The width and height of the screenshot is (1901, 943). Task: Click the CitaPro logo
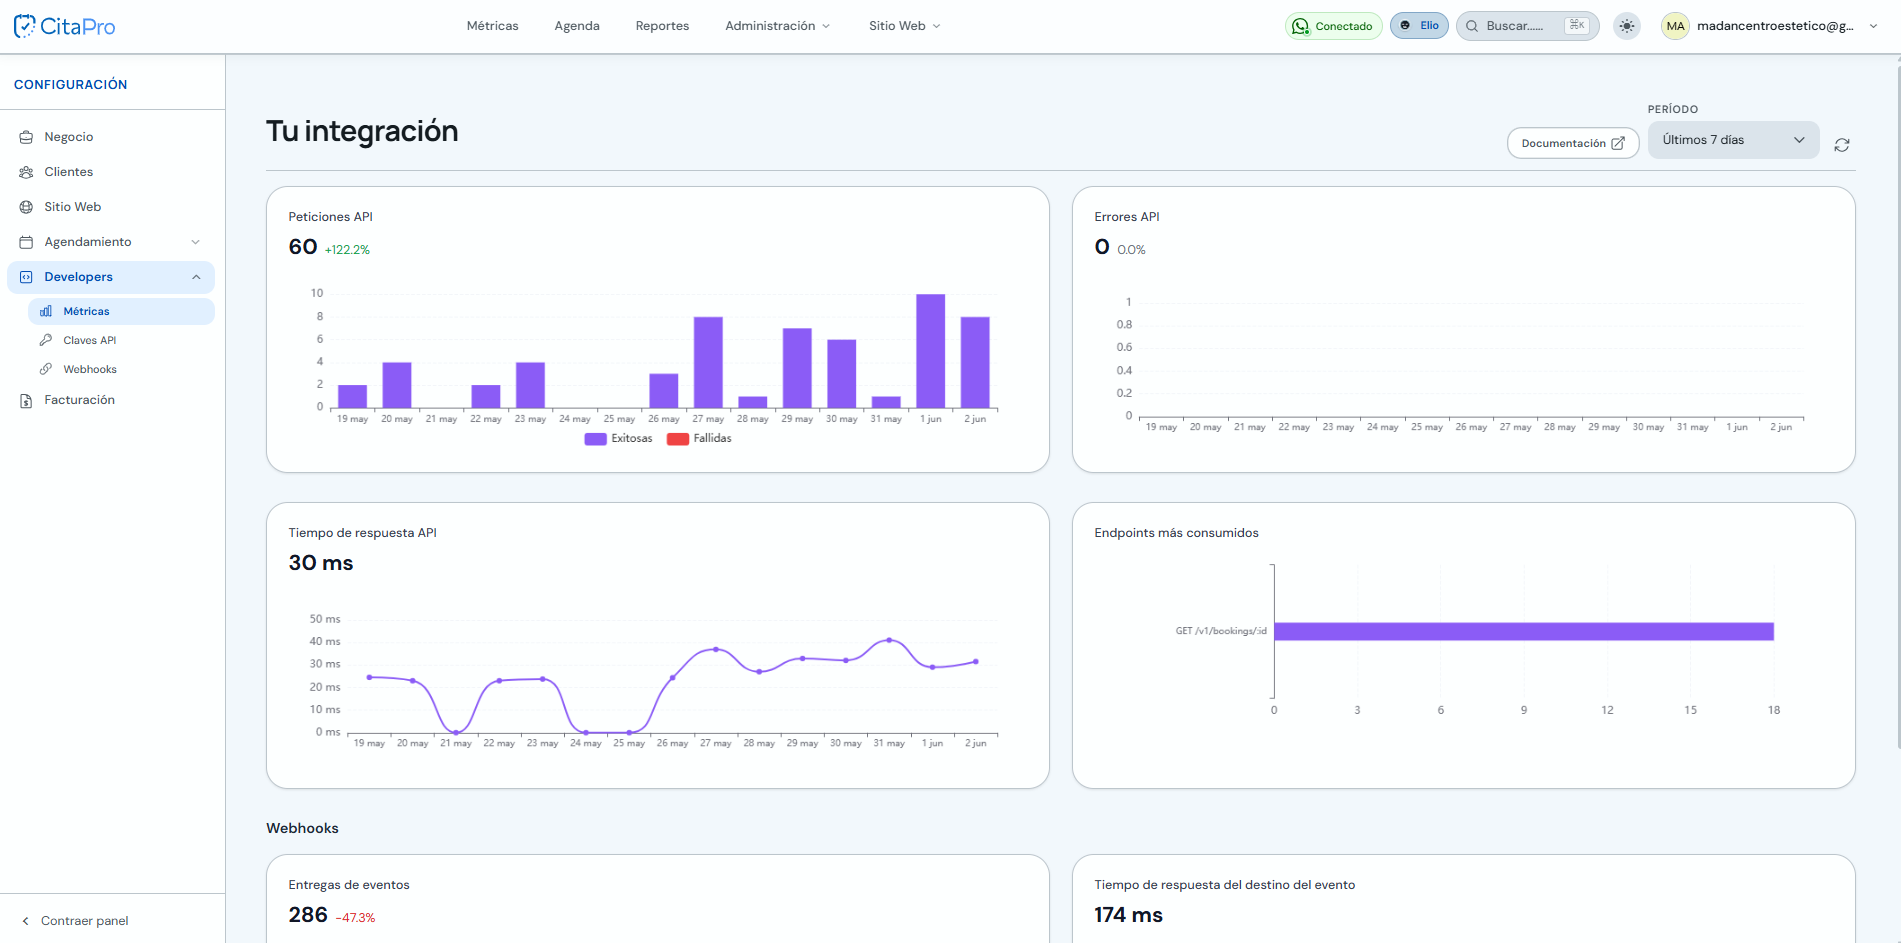(65, 26)
